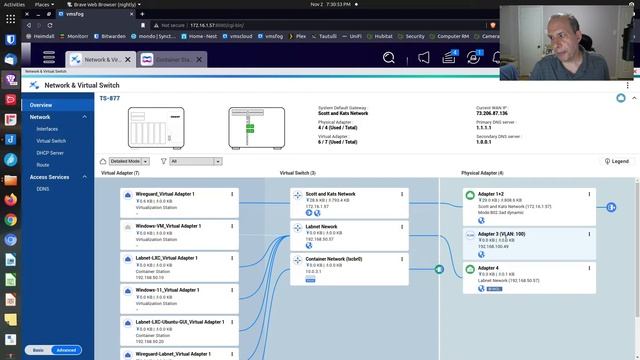640x360 pixels.
Task: Collapse the Network section in sidebar
Action: coord(84,117)
